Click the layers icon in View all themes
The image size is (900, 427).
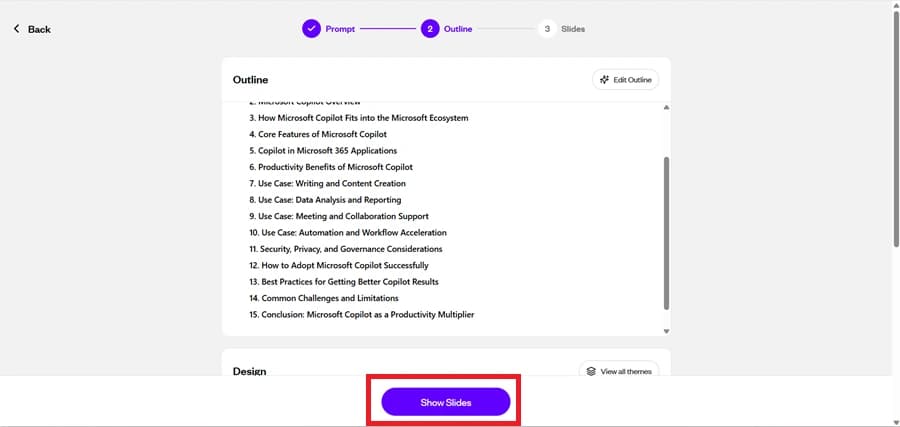point(591,371)
